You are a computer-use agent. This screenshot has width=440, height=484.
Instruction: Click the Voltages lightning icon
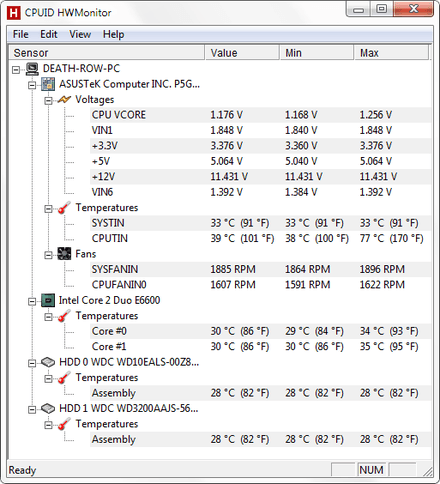tap(64, 99)
